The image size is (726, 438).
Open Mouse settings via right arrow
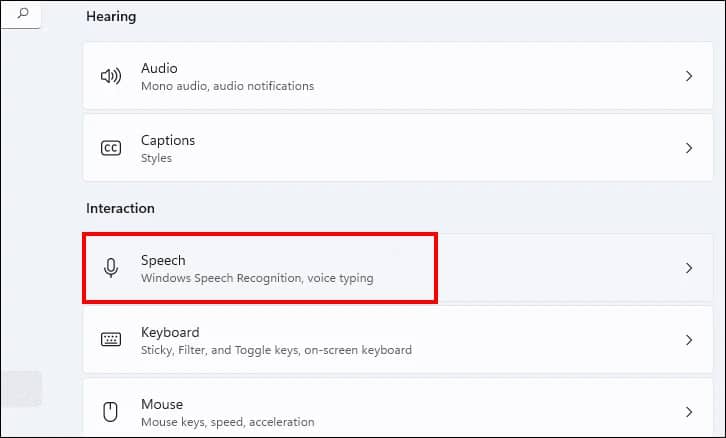[x=688, y=412]
